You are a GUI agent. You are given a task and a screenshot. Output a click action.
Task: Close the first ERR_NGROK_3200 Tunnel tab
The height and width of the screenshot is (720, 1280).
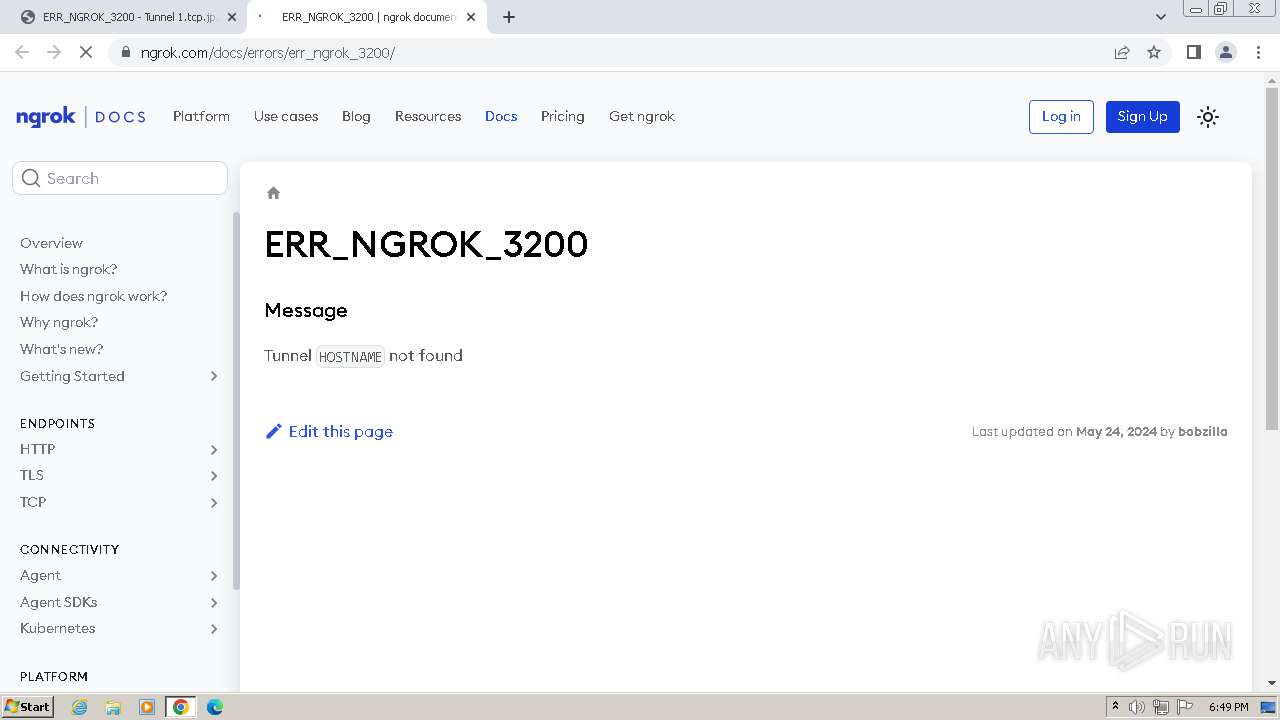tap(232, 17)
